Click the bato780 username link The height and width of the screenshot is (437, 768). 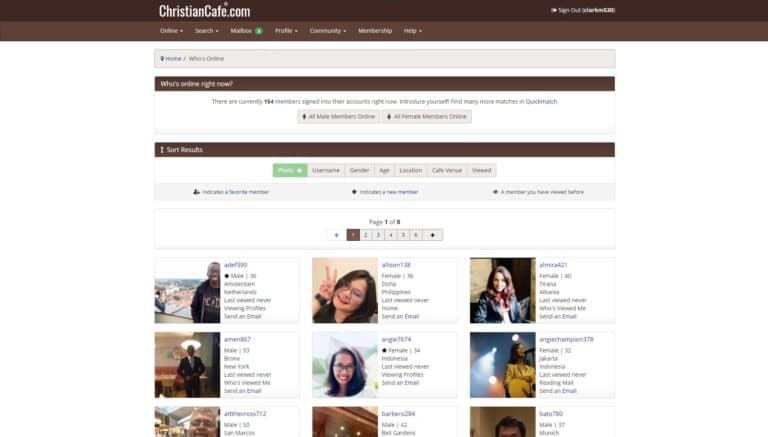tap(551, 414)
